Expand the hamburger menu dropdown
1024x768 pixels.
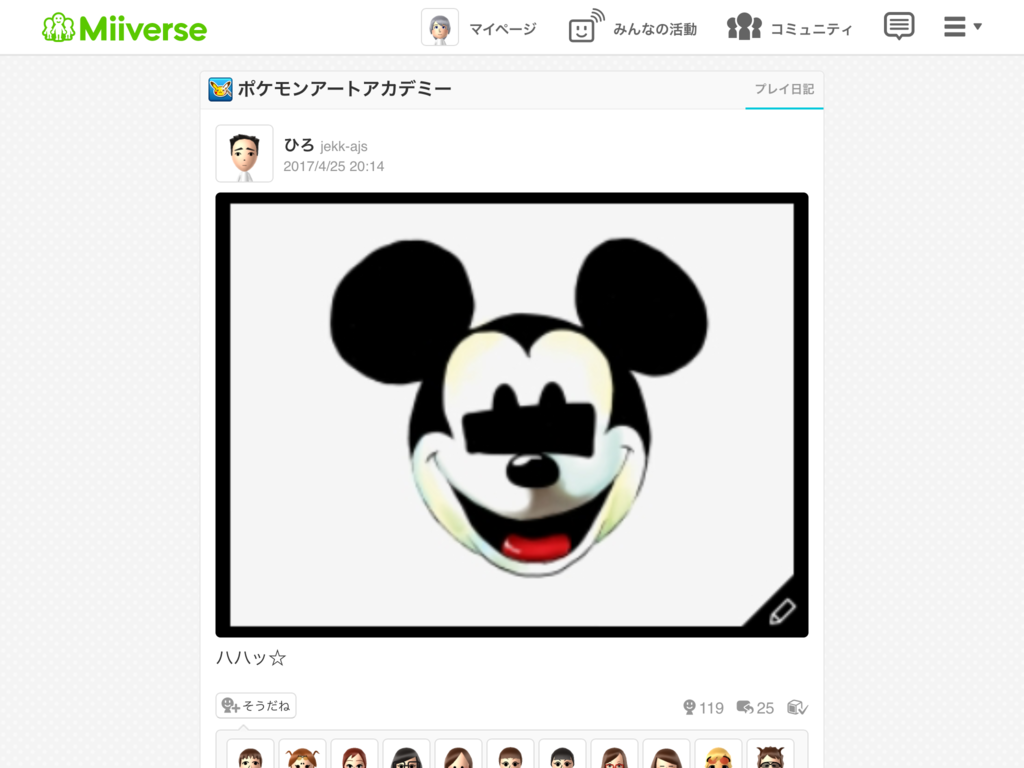(x=962, y=27)
